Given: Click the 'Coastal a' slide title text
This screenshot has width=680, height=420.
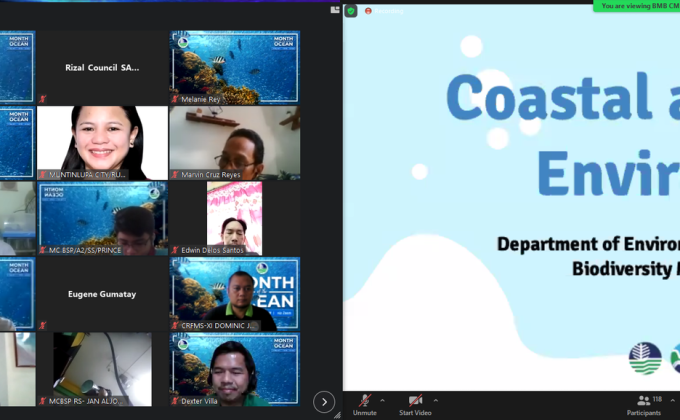Looking at the screenshot, I should 562,97.
